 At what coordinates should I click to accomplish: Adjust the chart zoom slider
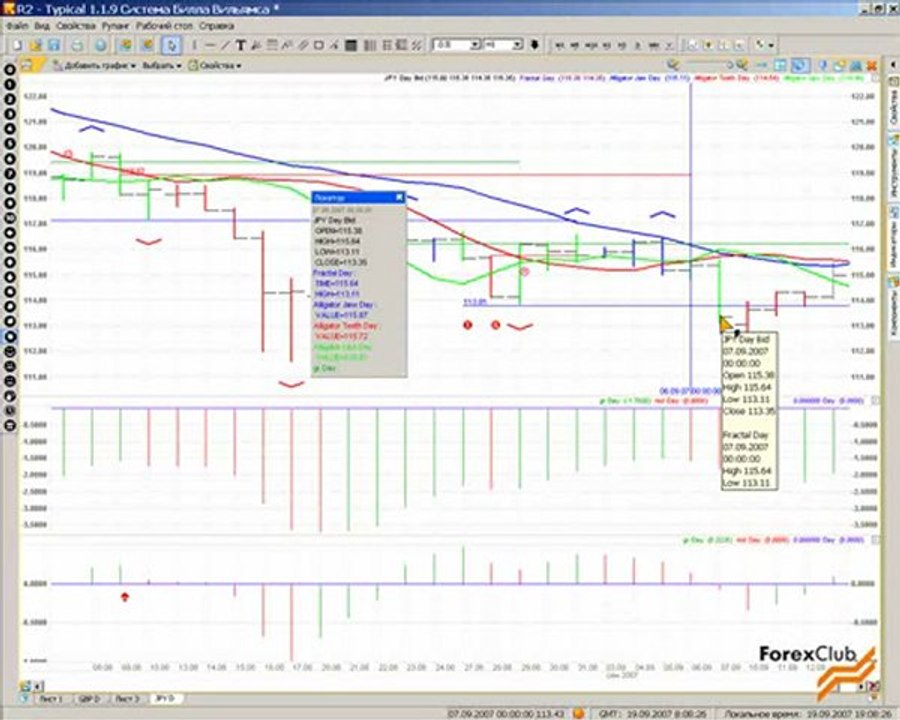click(708, 65)
